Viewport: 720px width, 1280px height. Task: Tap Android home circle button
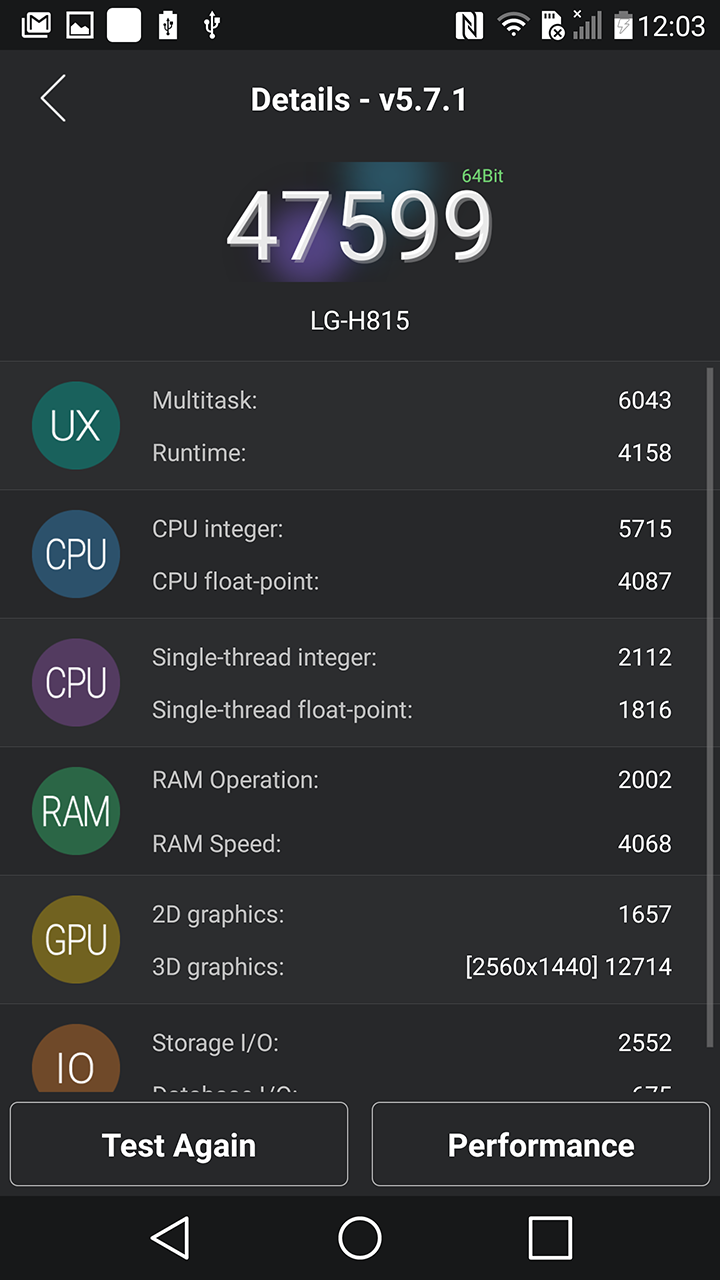[x=360, y=1238]
